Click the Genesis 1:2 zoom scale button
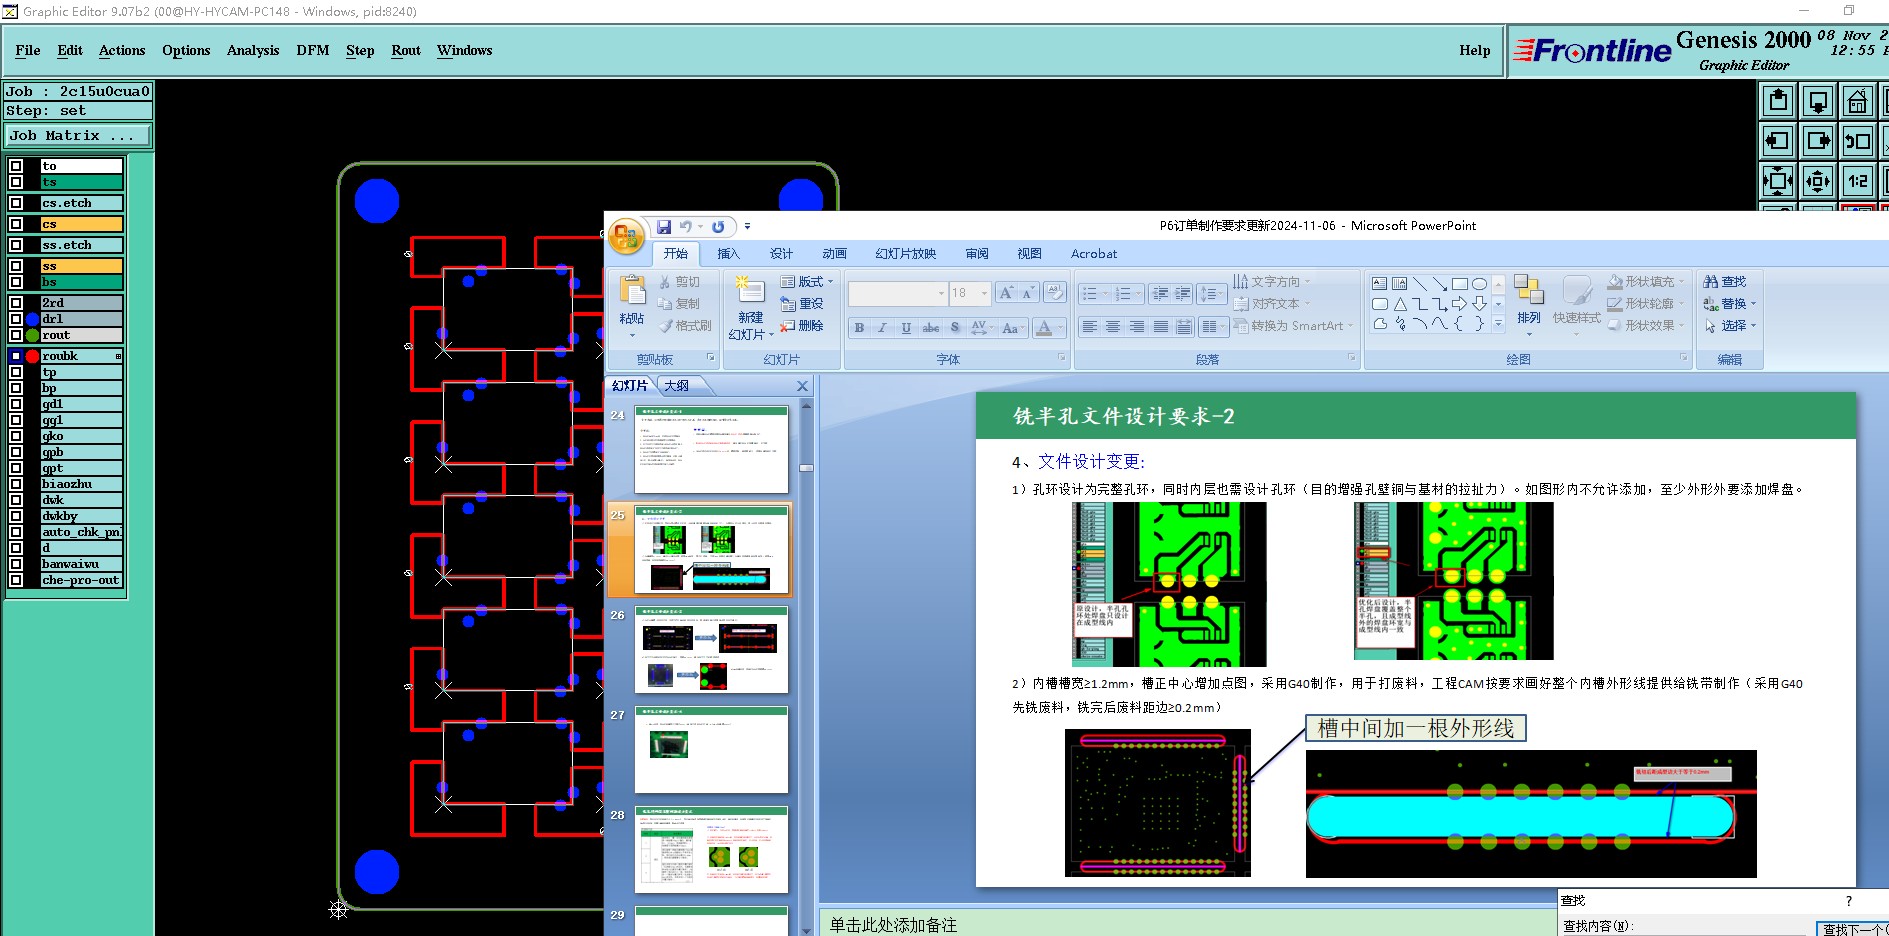Screen dimensions: 1889x936 pyautogui.click(x=1858, y=181)
